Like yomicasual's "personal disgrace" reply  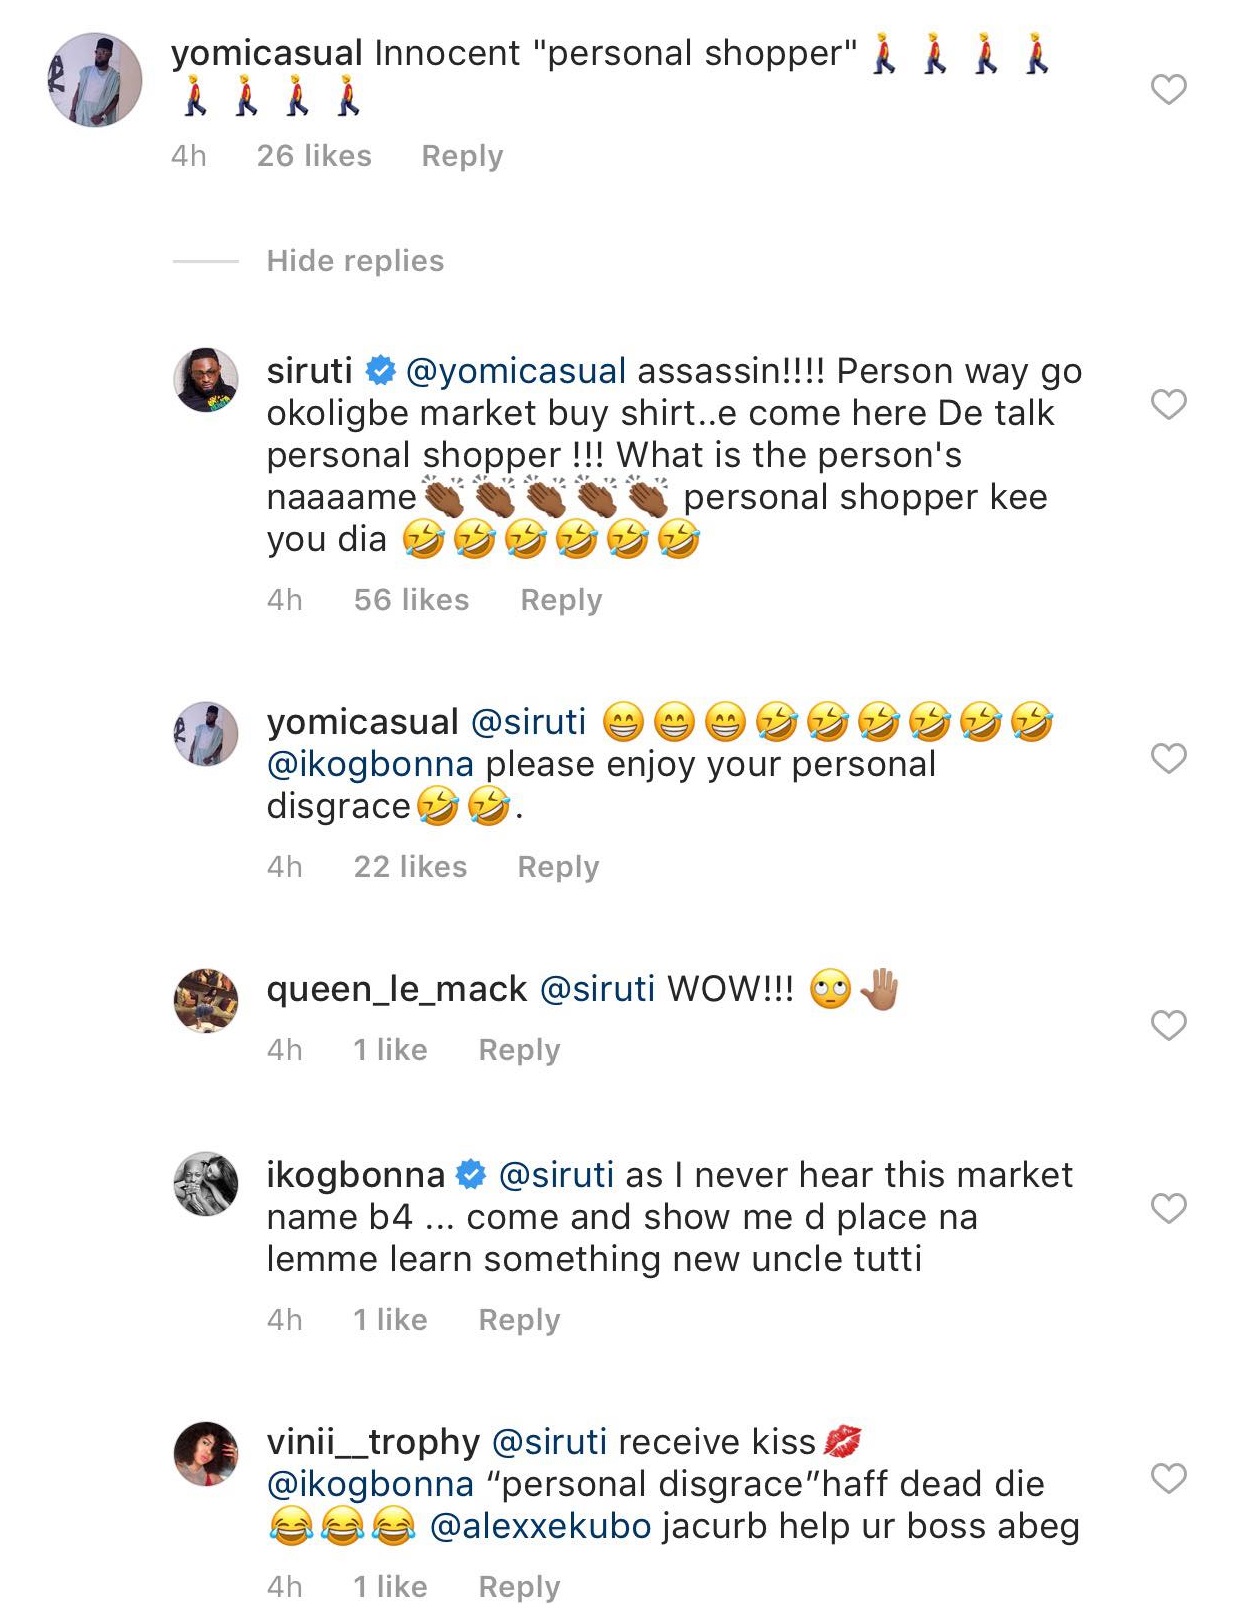click(x=1168, y=759)
